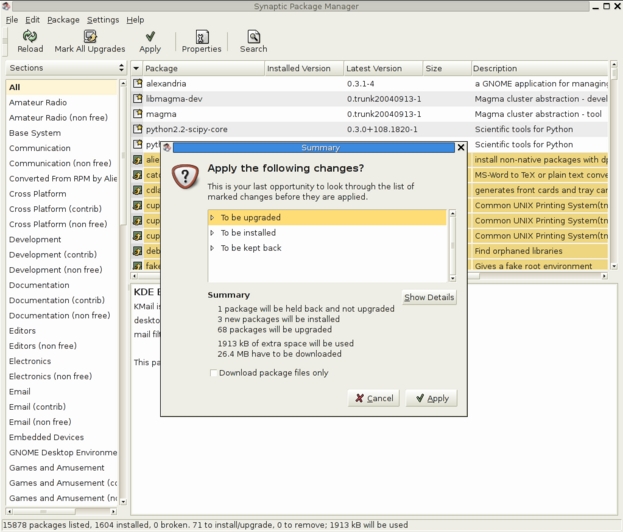Open the Package menu
623x532 pixels.
(x=63, y=19)
